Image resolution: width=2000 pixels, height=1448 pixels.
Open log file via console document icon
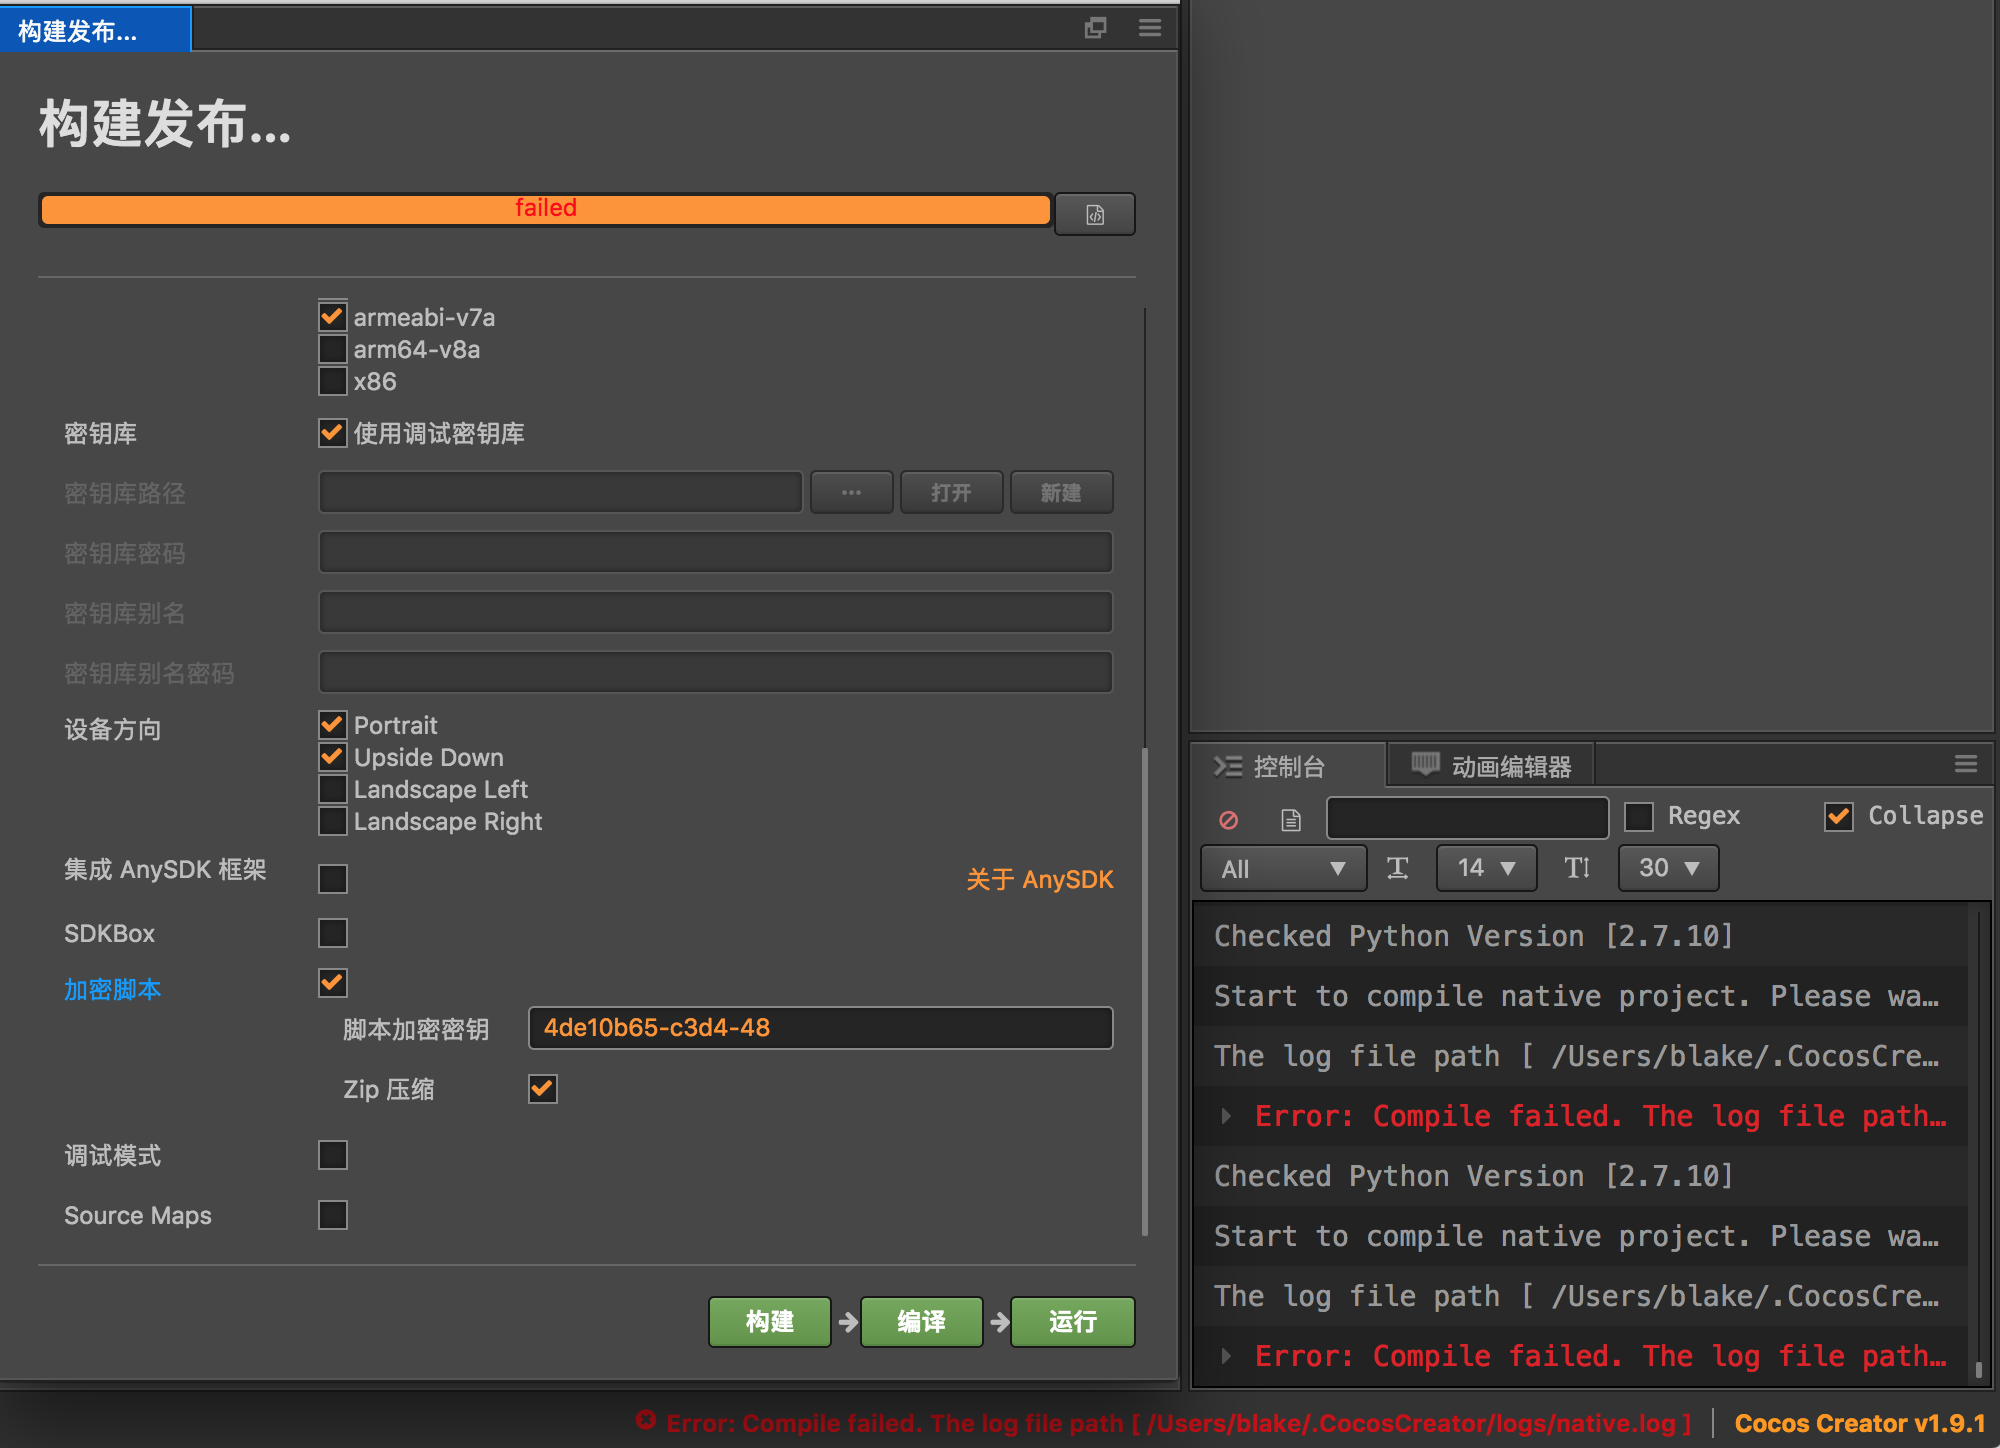(1290, 820)
